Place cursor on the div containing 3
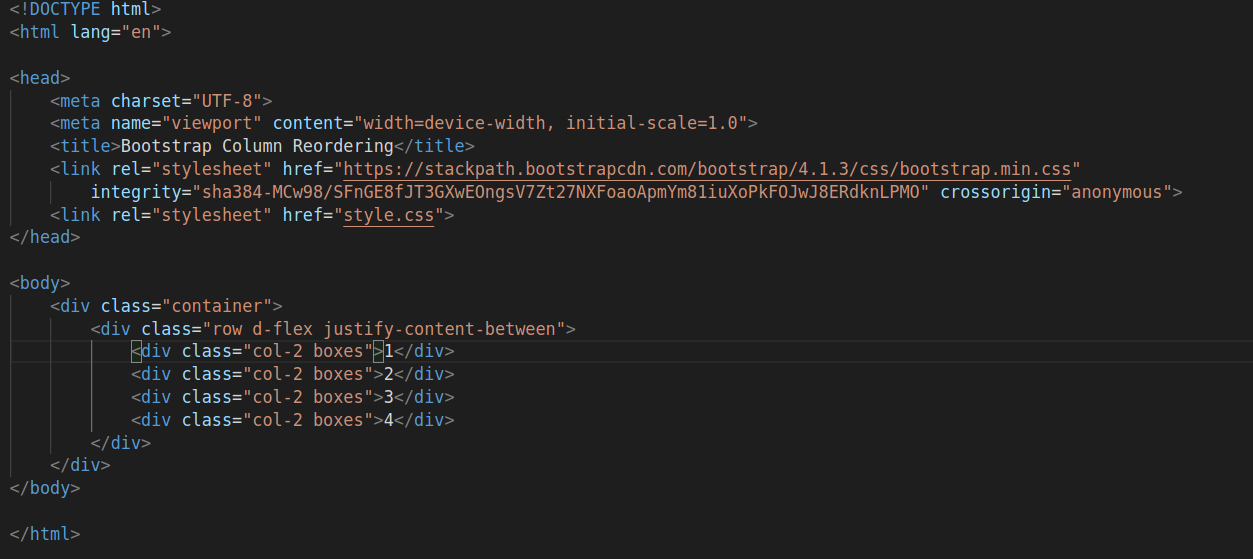This screenshot has width=1253, height=559. pos(292,398)
